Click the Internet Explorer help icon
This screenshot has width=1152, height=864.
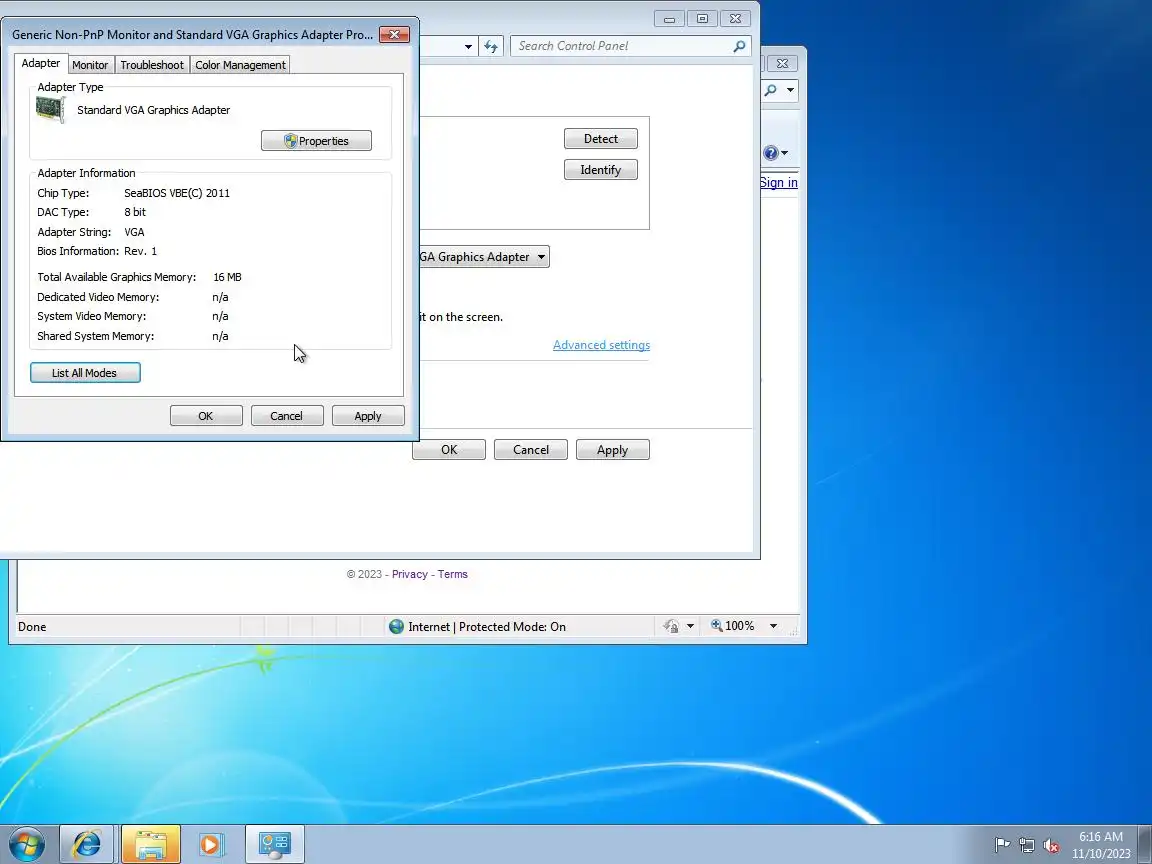(771, 153)
